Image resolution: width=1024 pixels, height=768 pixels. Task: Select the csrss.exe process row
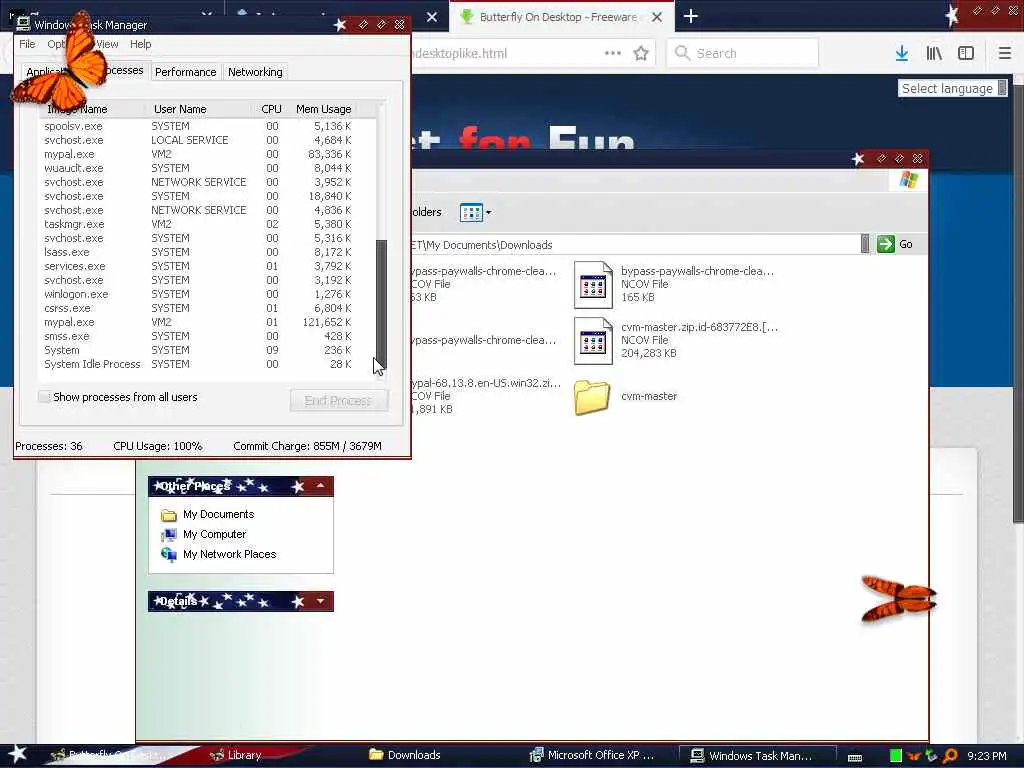point(198,308)
